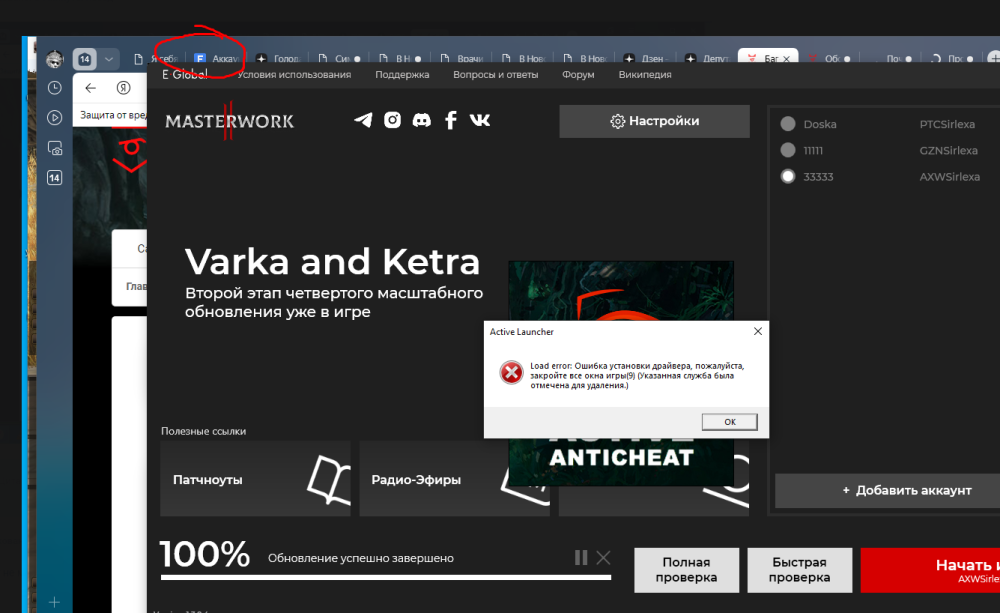Open the Facebook social link icon
This screenshot has width=1000, height=613.
tap(451, 120)
